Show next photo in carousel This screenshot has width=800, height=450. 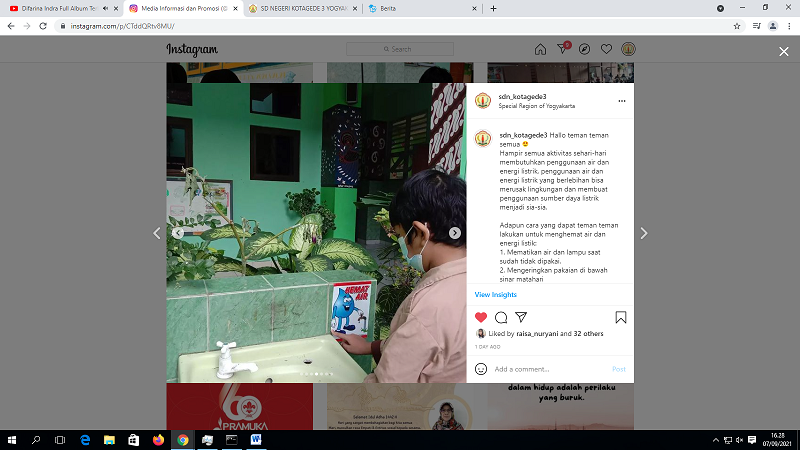[455, 233]
